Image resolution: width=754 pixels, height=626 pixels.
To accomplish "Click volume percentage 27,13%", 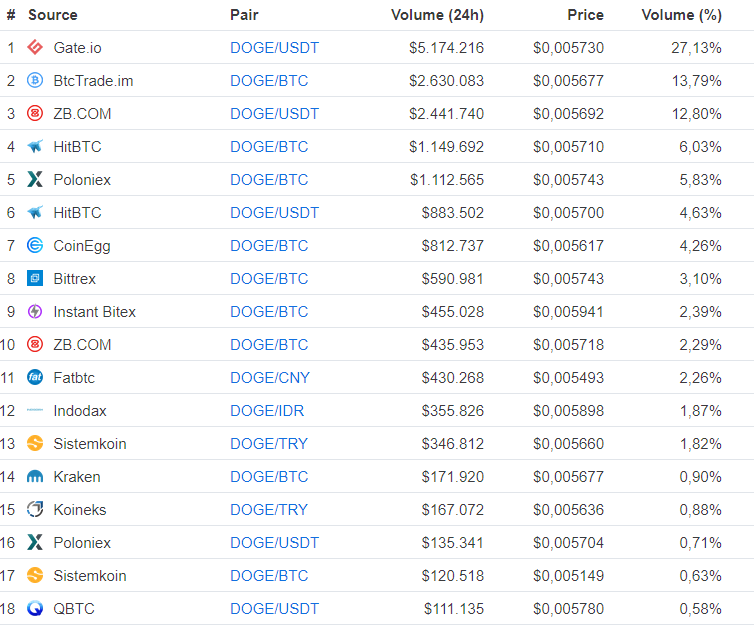I will [696, 48].
